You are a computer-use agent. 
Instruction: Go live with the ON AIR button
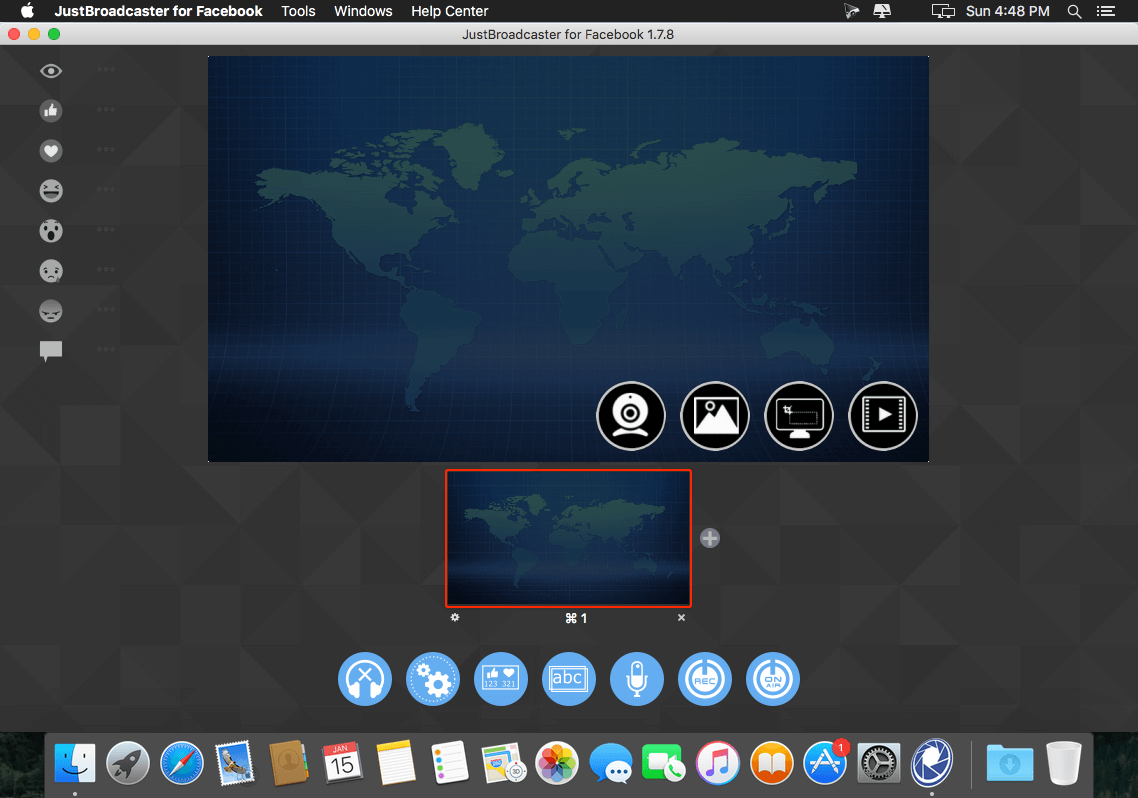773,679
